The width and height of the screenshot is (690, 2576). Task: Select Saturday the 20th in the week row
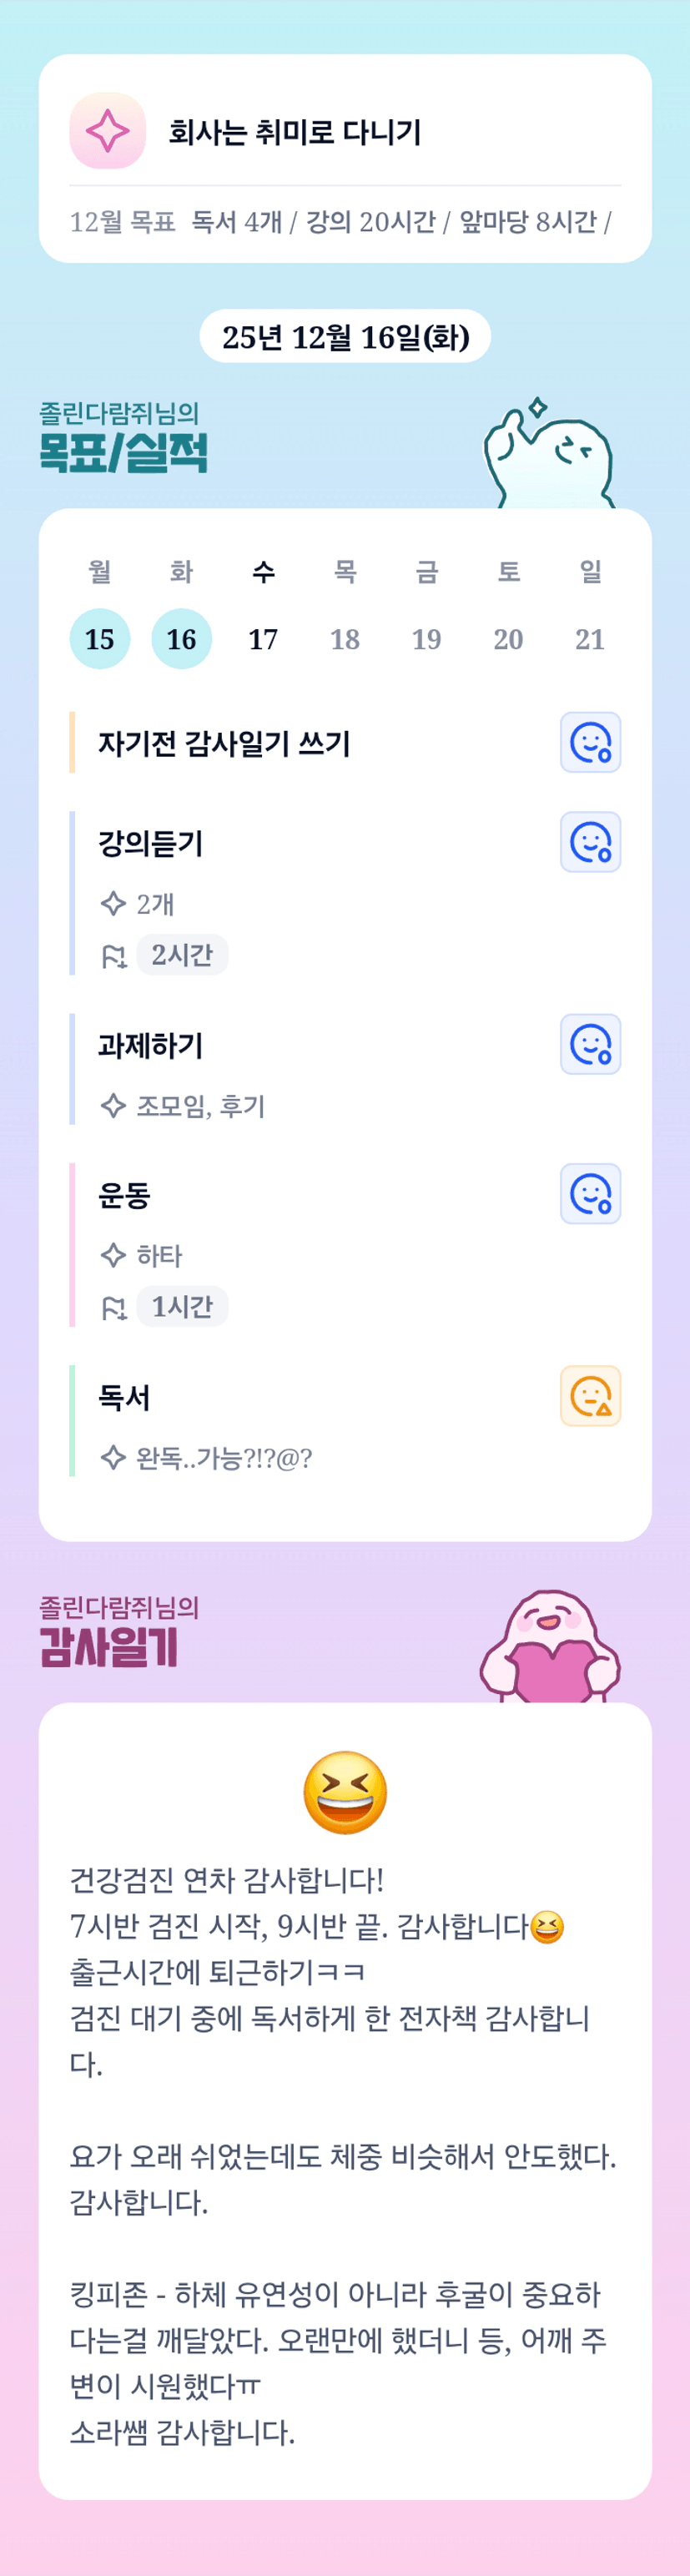coord(508,638)
